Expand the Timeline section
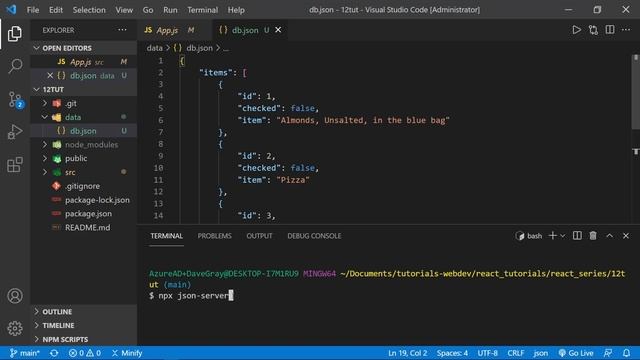Image resolution: width=640 pixels, height=360 pixels. tap(84, 325)
